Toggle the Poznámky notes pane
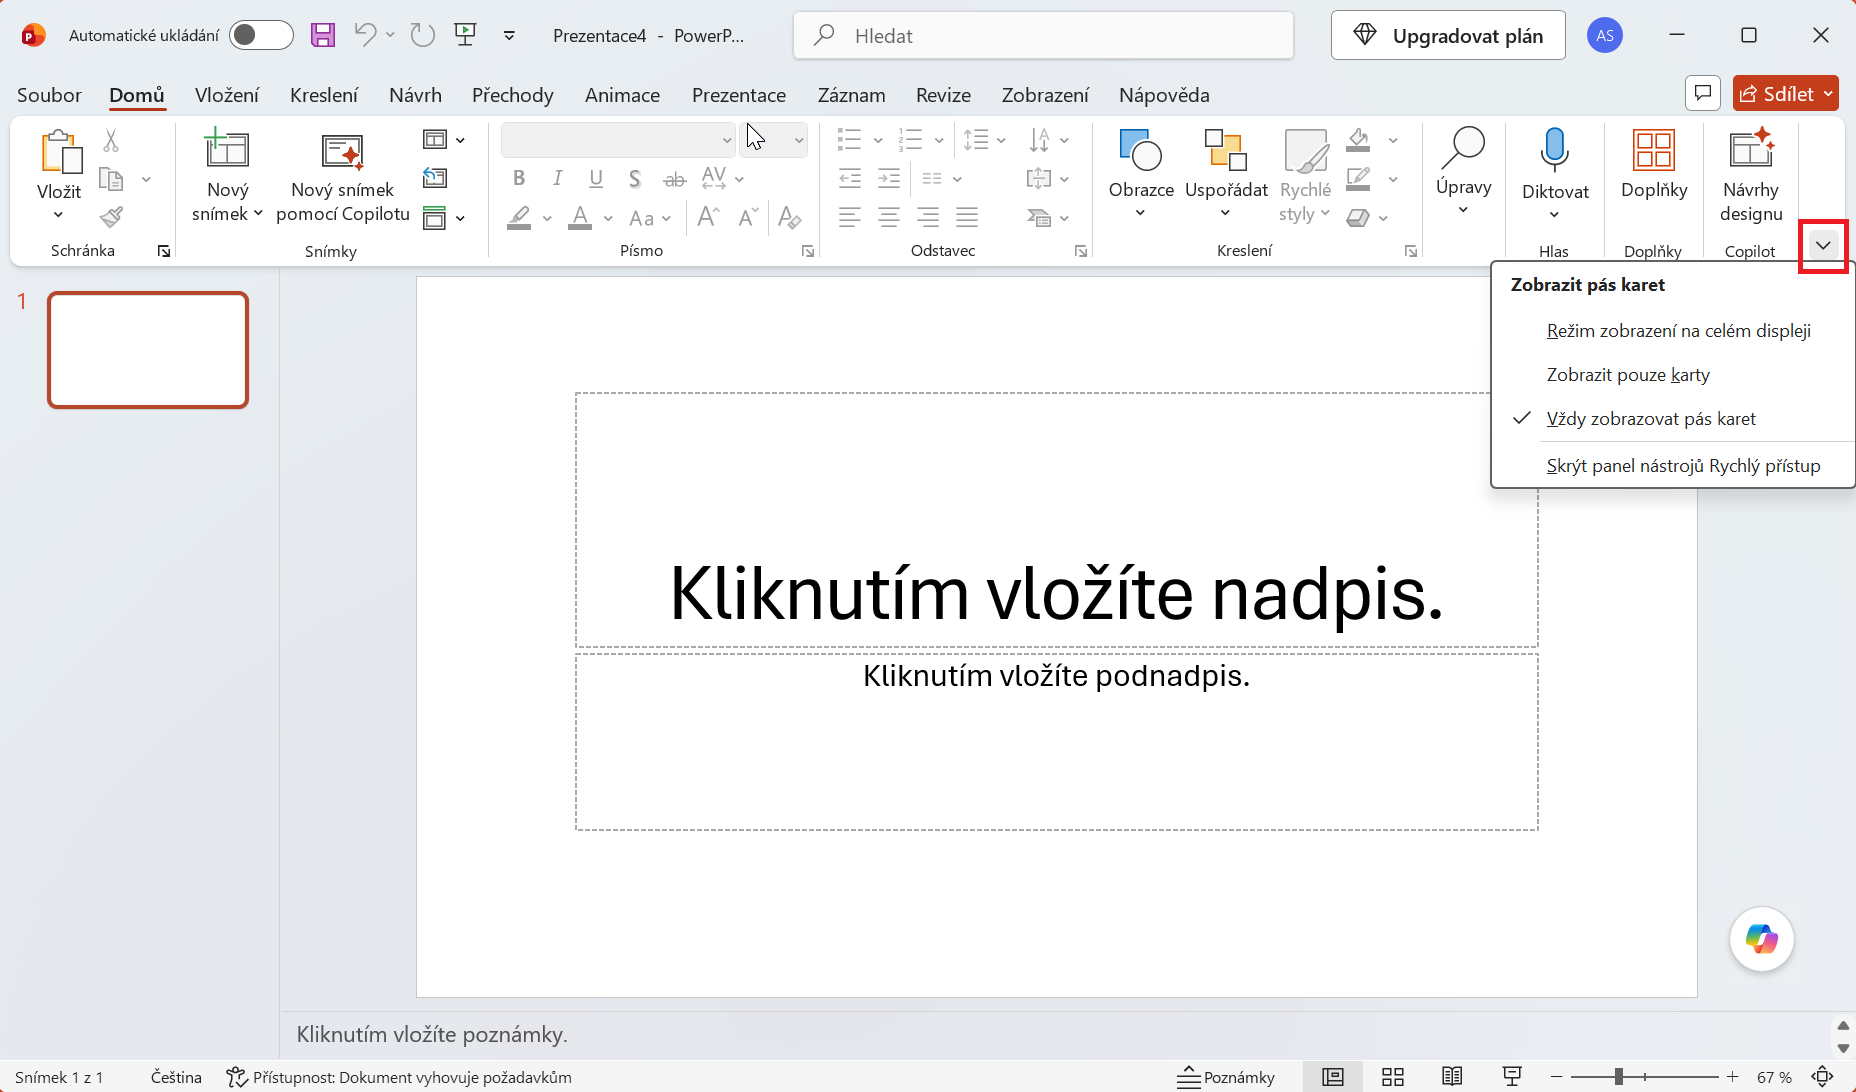Image resolution: width=1856 pixels, height=1092 pixels. pyautogui.click(x=1226, y=1077)
